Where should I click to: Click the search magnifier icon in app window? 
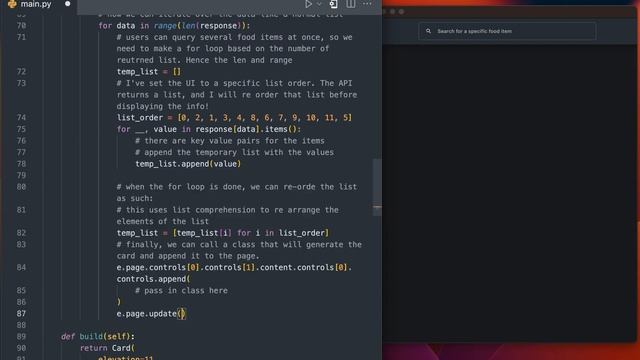point(428,31)
